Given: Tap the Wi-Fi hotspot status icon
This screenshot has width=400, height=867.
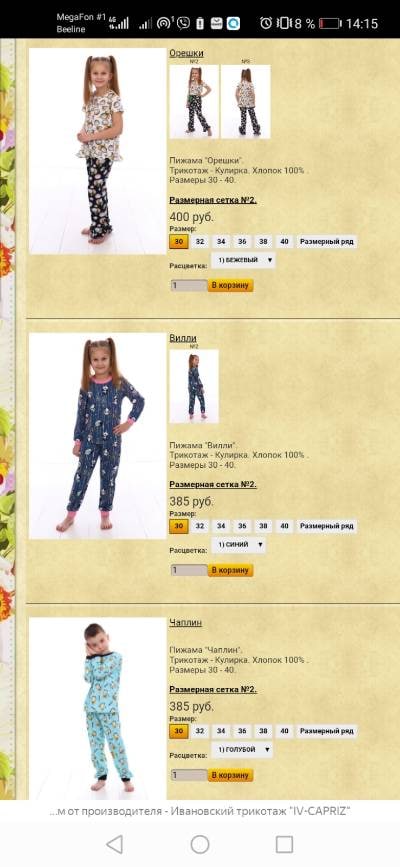Looking at the screenshot, I should pos(165,23).
